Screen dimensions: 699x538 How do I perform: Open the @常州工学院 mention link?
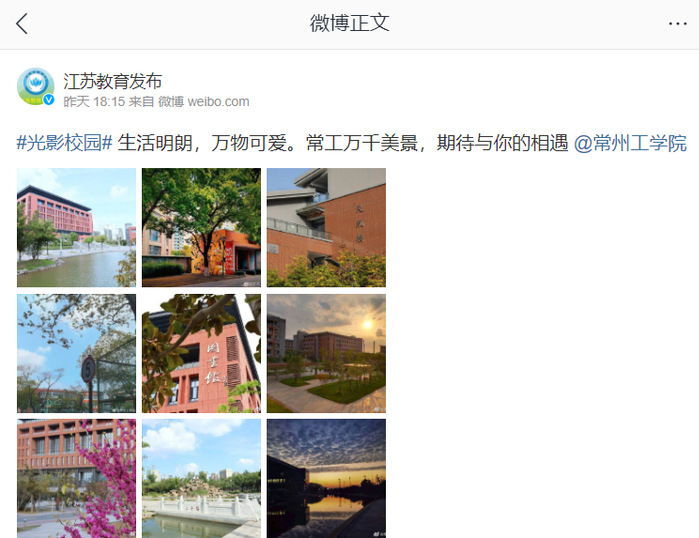630,143
